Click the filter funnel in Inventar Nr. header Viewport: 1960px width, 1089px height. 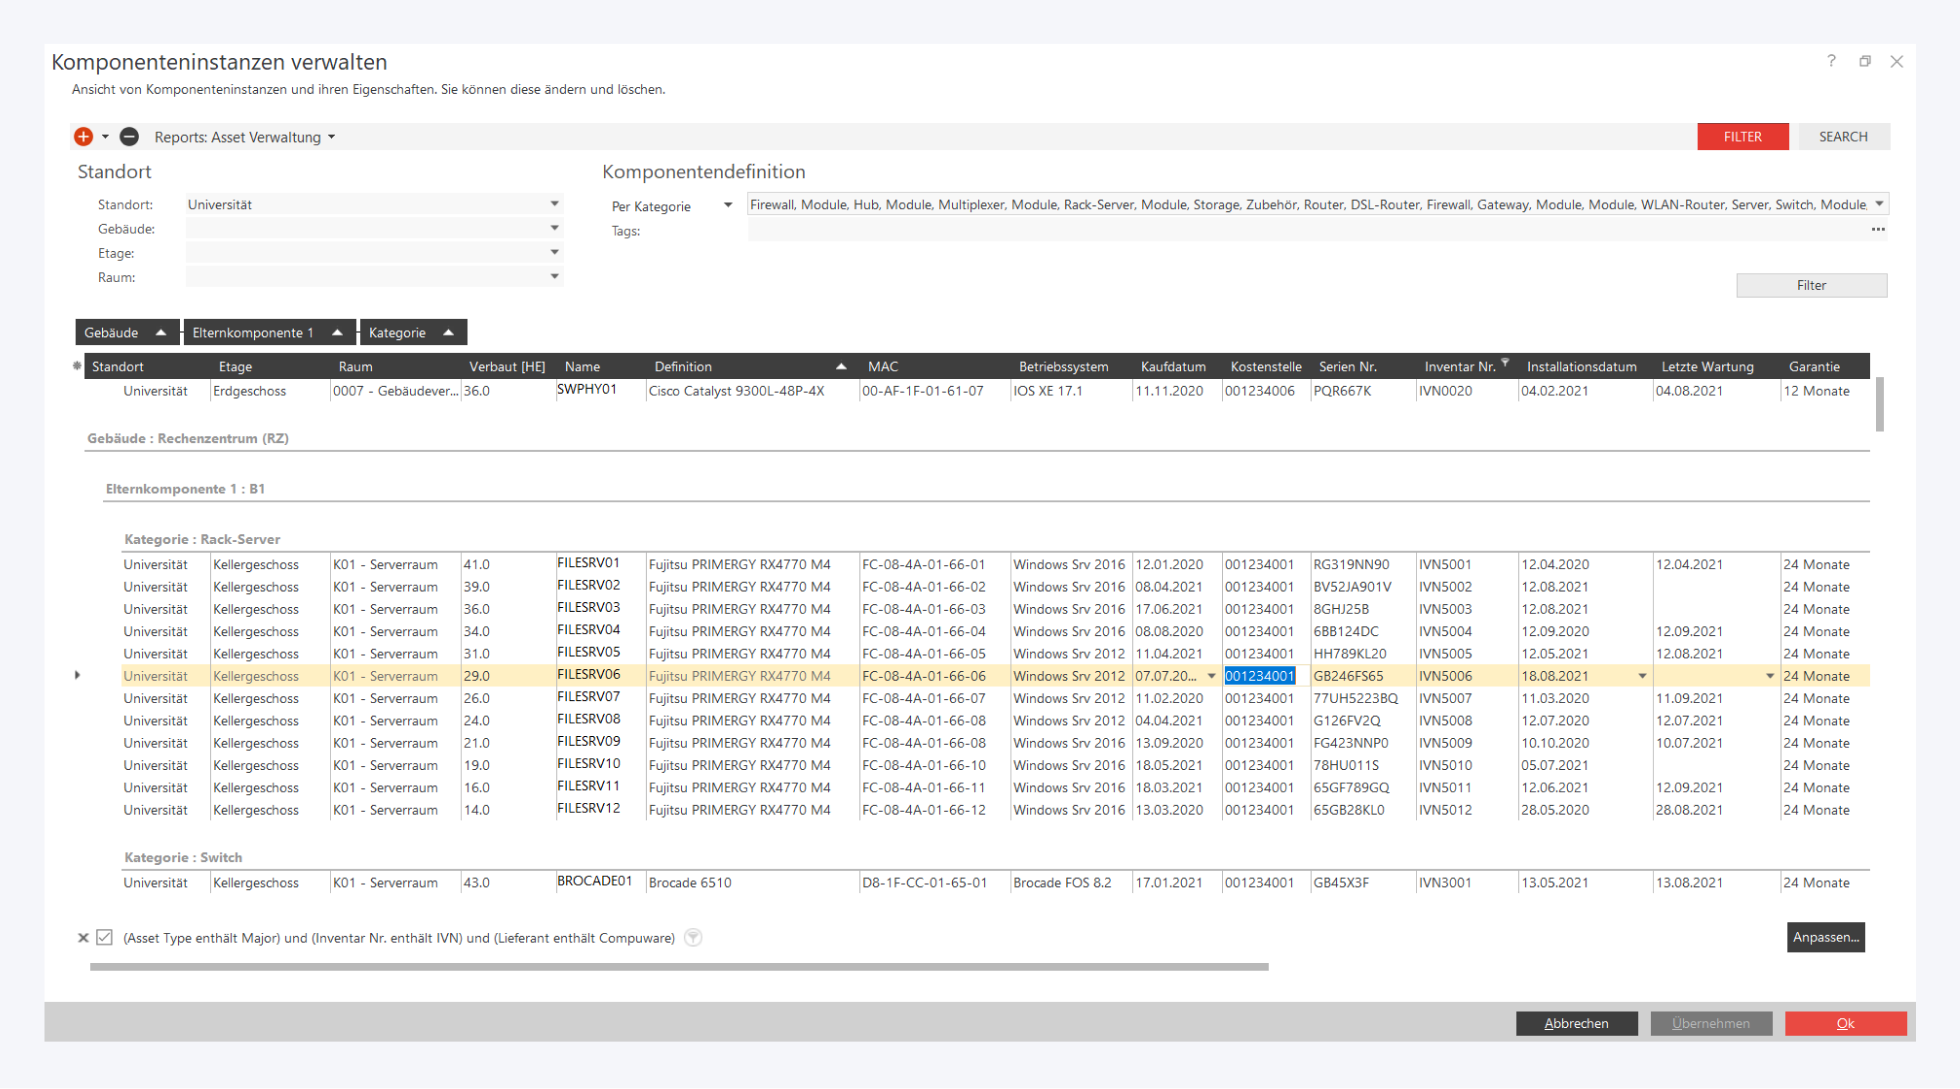1505,363
